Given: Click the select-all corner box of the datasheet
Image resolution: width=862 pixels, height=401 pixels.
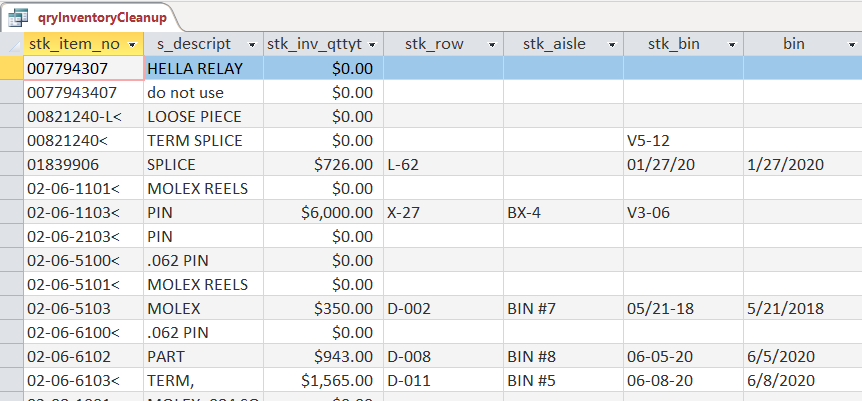Looking at the screenshot, I should point(12,44).
